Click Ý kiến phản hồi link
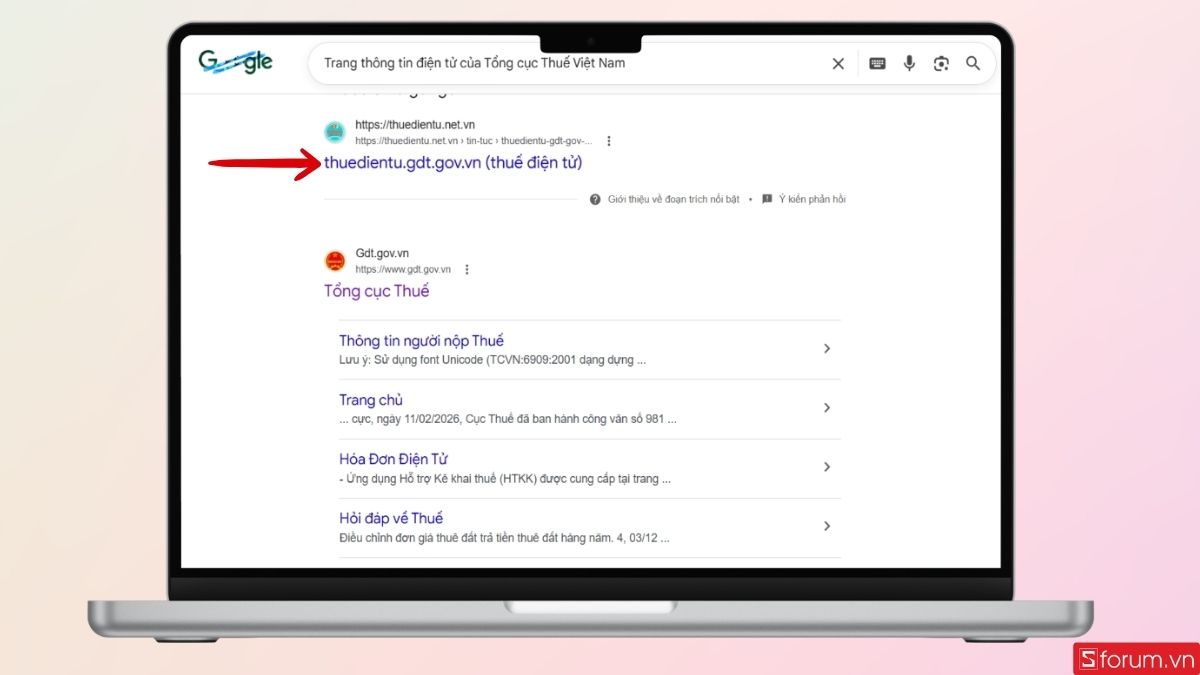Screen dimensions: 1200x675 (812, 199)
